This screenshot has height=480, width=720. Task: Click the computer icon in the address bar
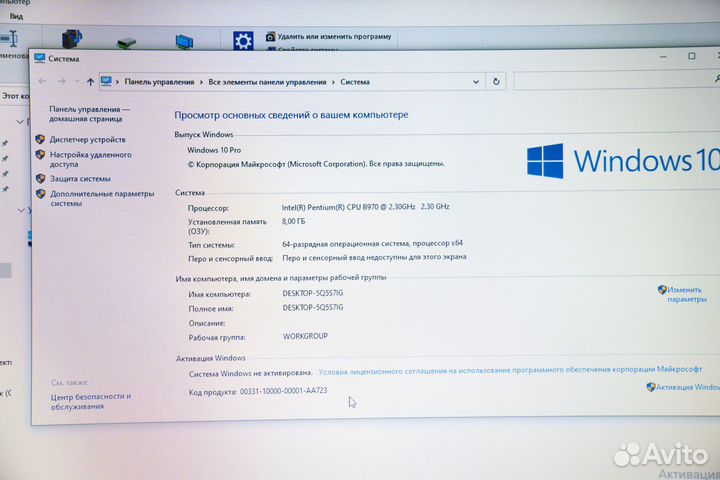[x=106, y=81]
